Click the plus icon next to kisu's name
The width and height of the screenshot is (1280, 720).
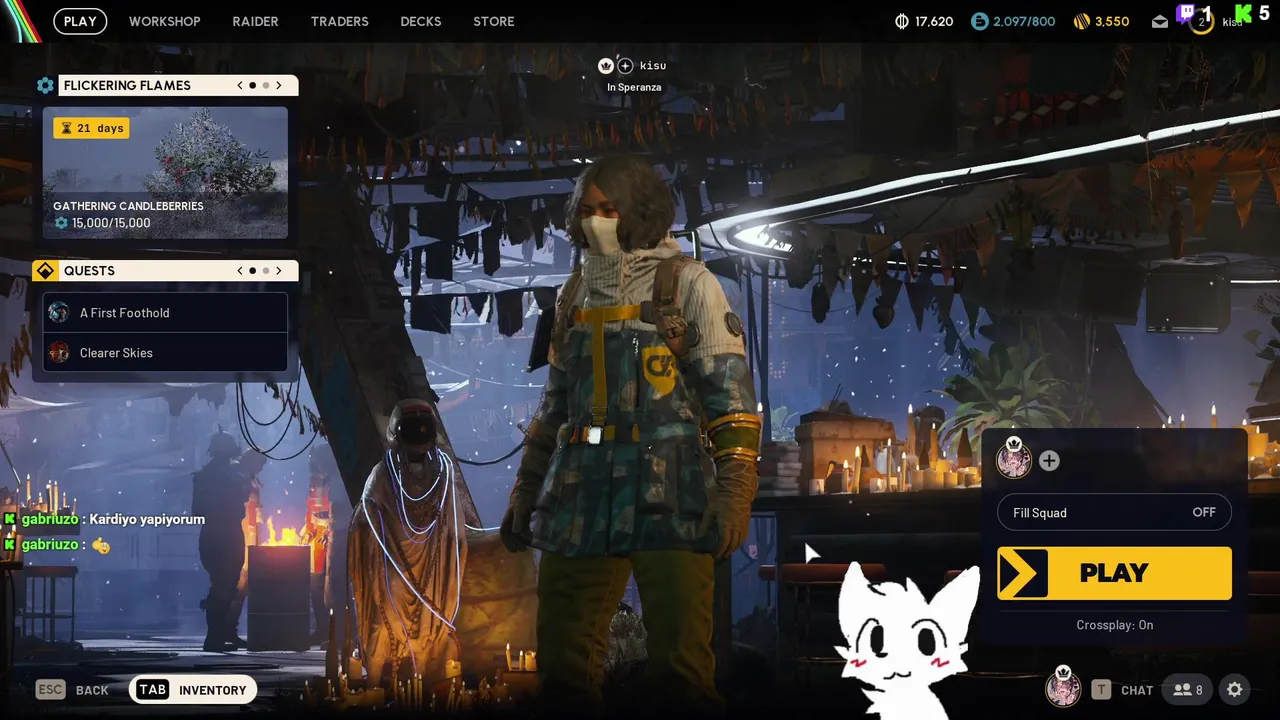[625, 66]
